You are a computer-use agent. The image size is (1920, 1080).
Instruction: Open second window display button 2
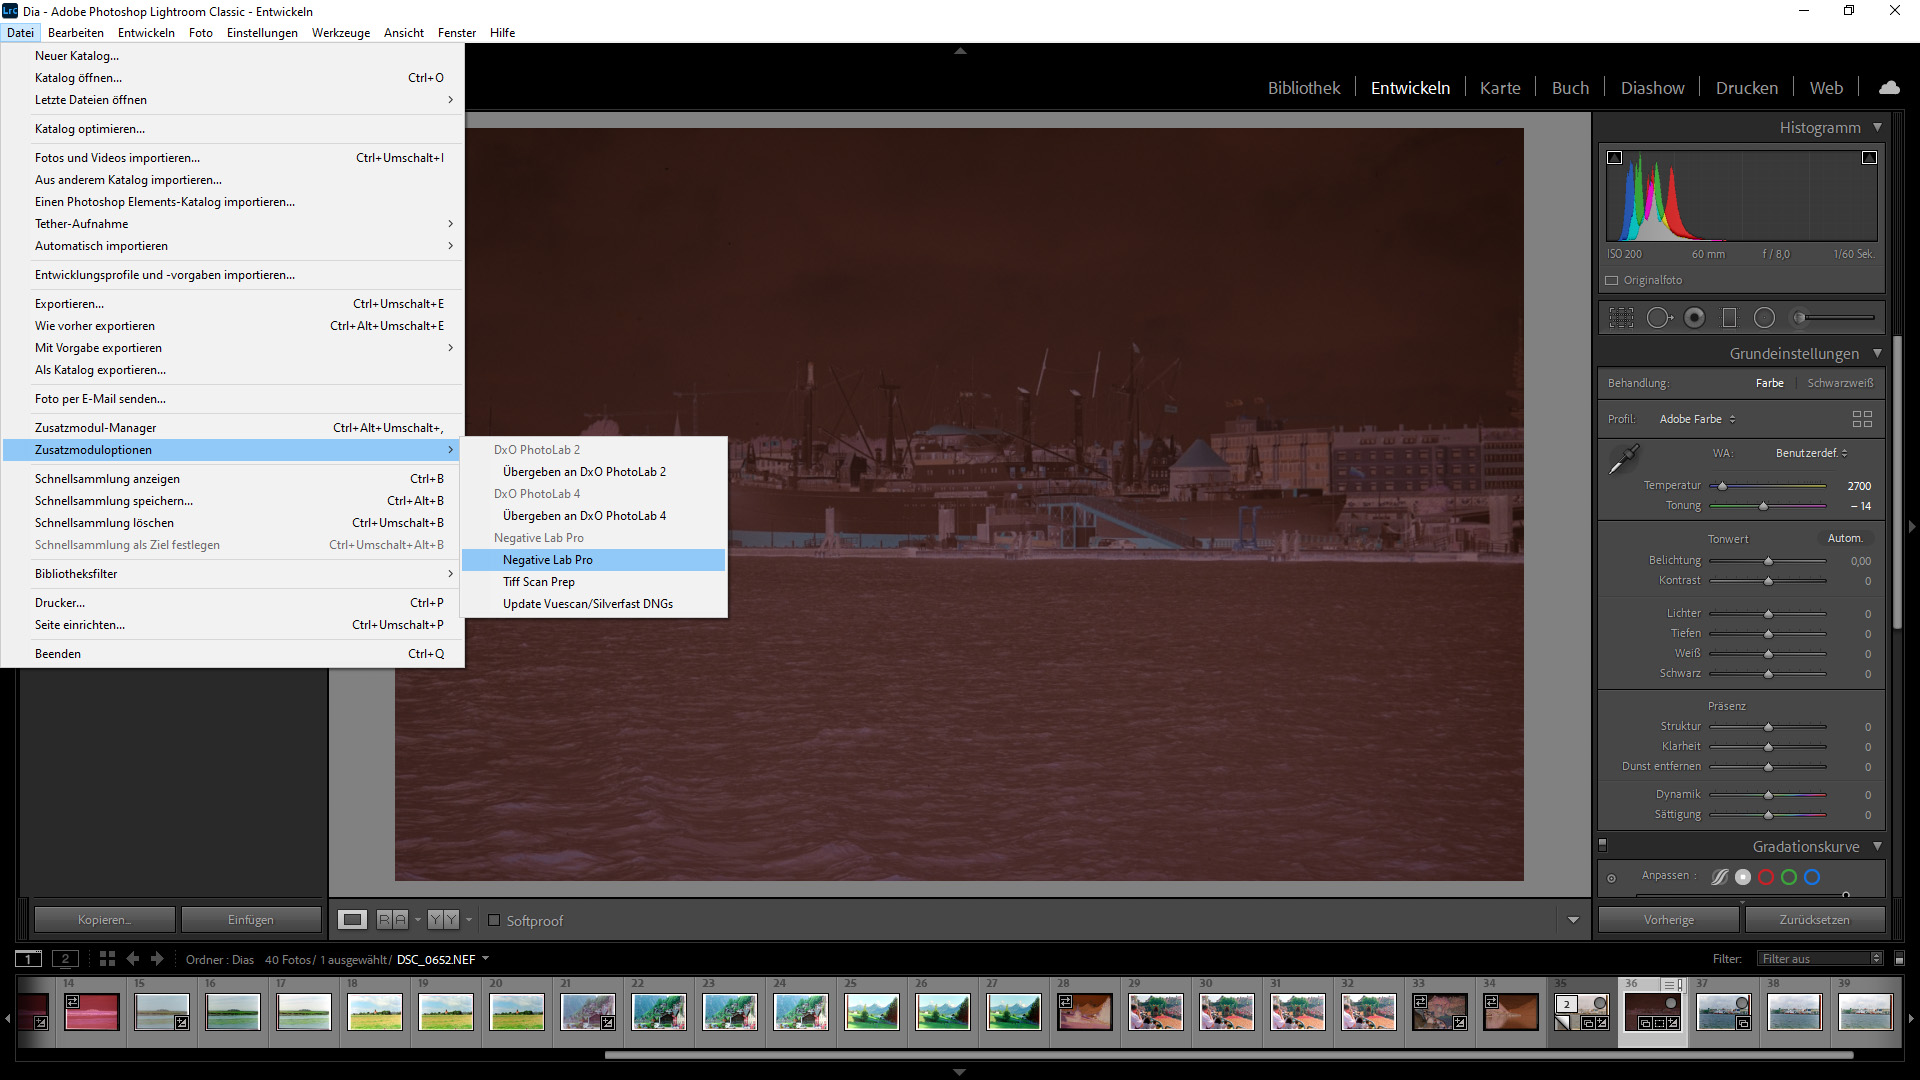point(65,959)
